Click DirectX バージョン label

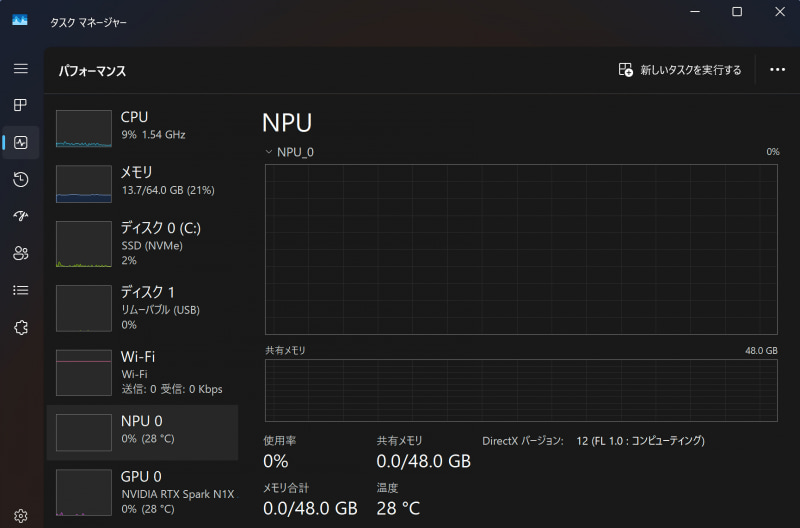tap(523, 441)
